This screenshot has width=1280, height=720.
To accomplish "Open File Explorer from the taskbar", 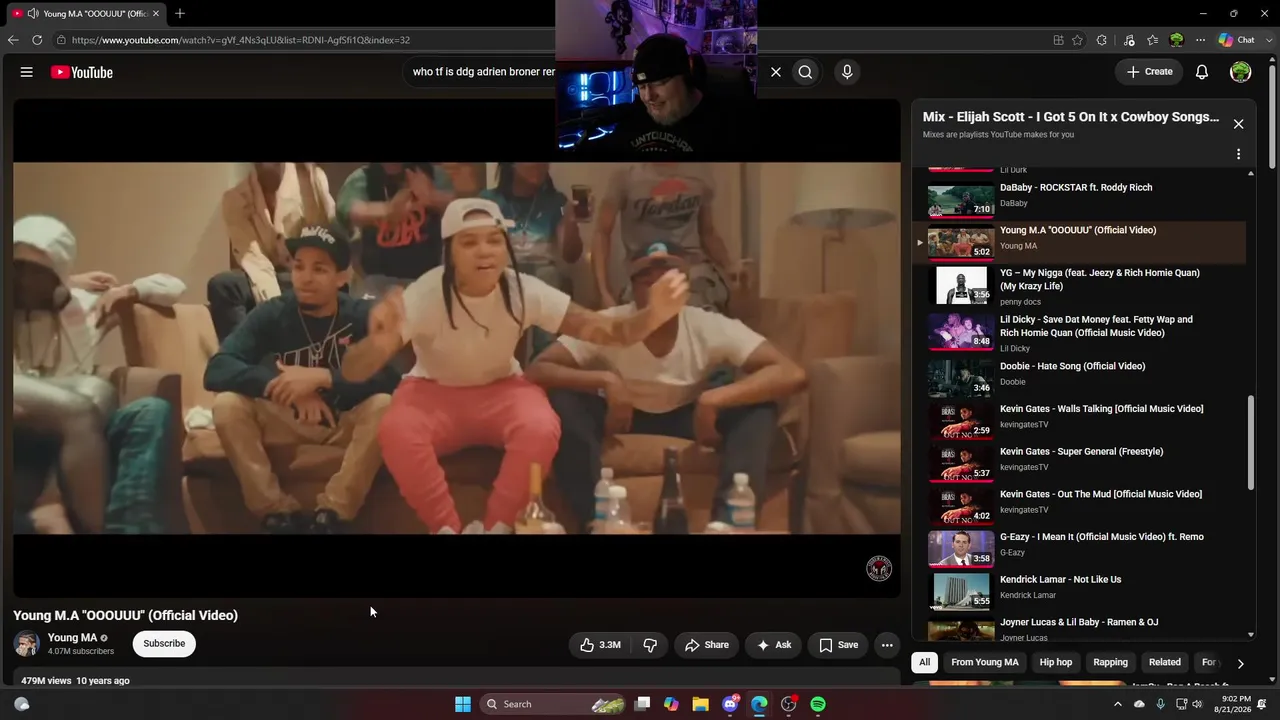I will point(700,704).
